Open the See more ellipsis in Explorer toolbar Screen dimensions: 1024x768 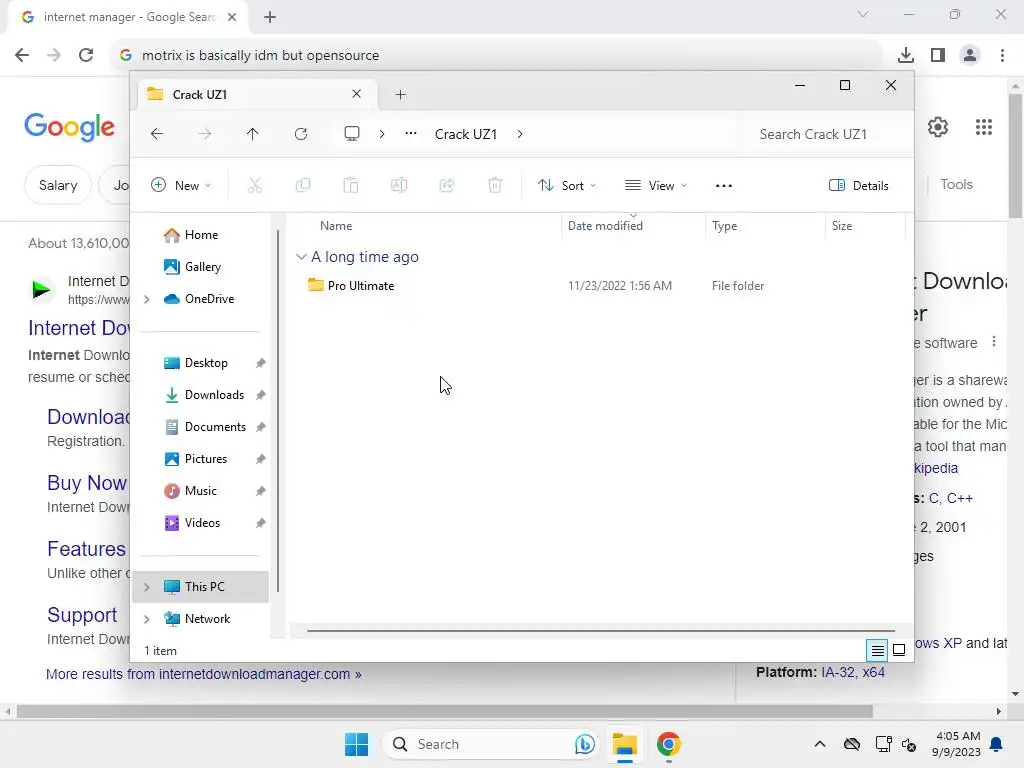click(x=724, y=185)
